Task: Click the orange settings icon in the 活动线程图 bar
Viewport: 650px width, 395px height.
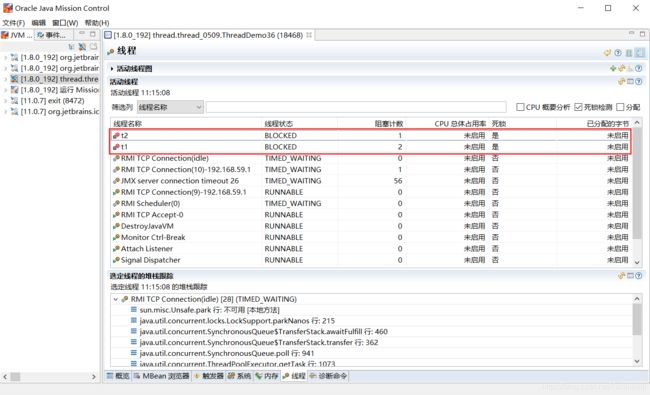Action: coord(622,68)
